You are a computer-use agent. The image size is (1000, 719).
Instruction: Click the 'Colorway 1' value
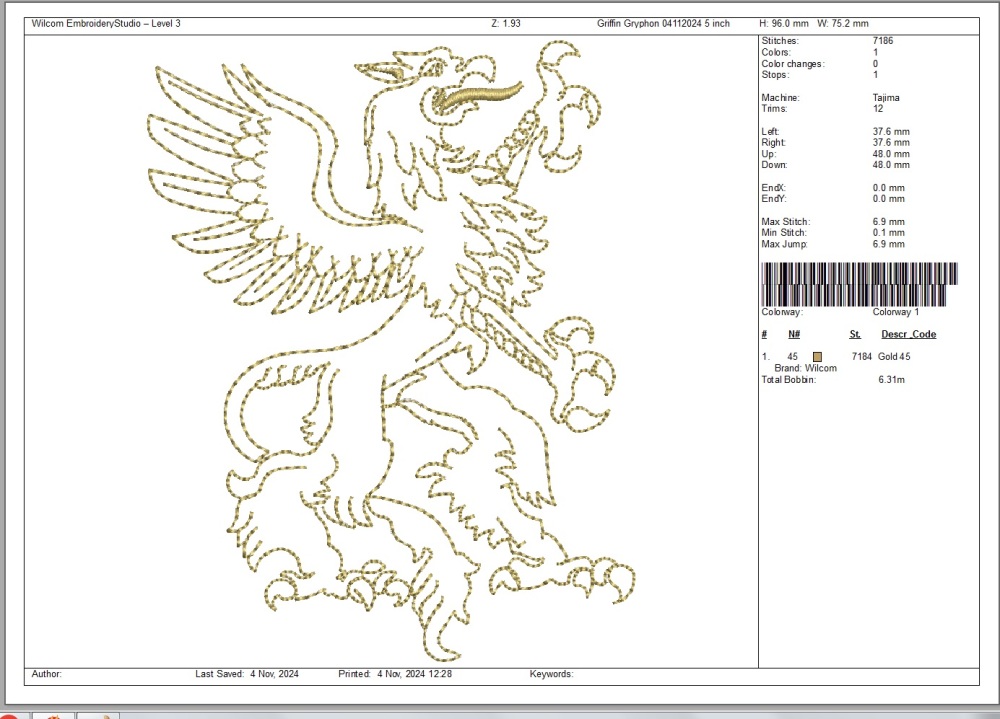[895, 312]
